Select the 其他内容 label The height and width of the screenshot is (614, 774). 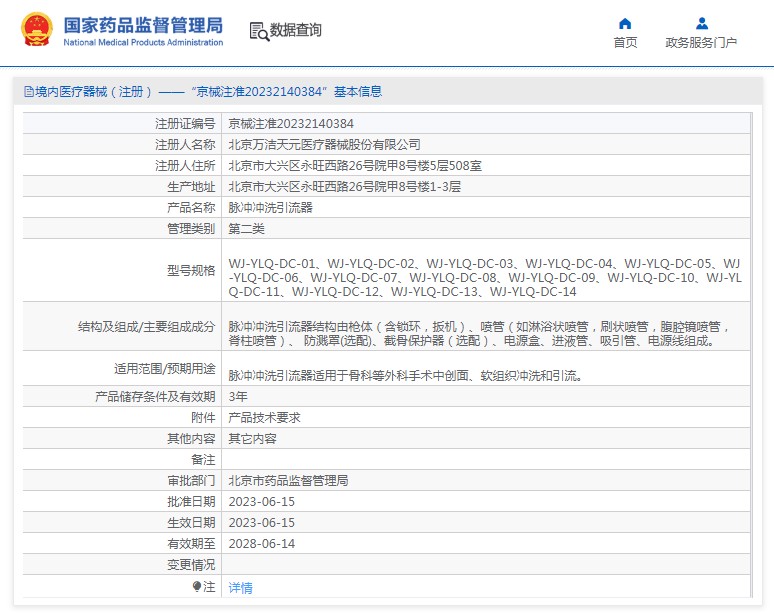[x=191, y=438]
